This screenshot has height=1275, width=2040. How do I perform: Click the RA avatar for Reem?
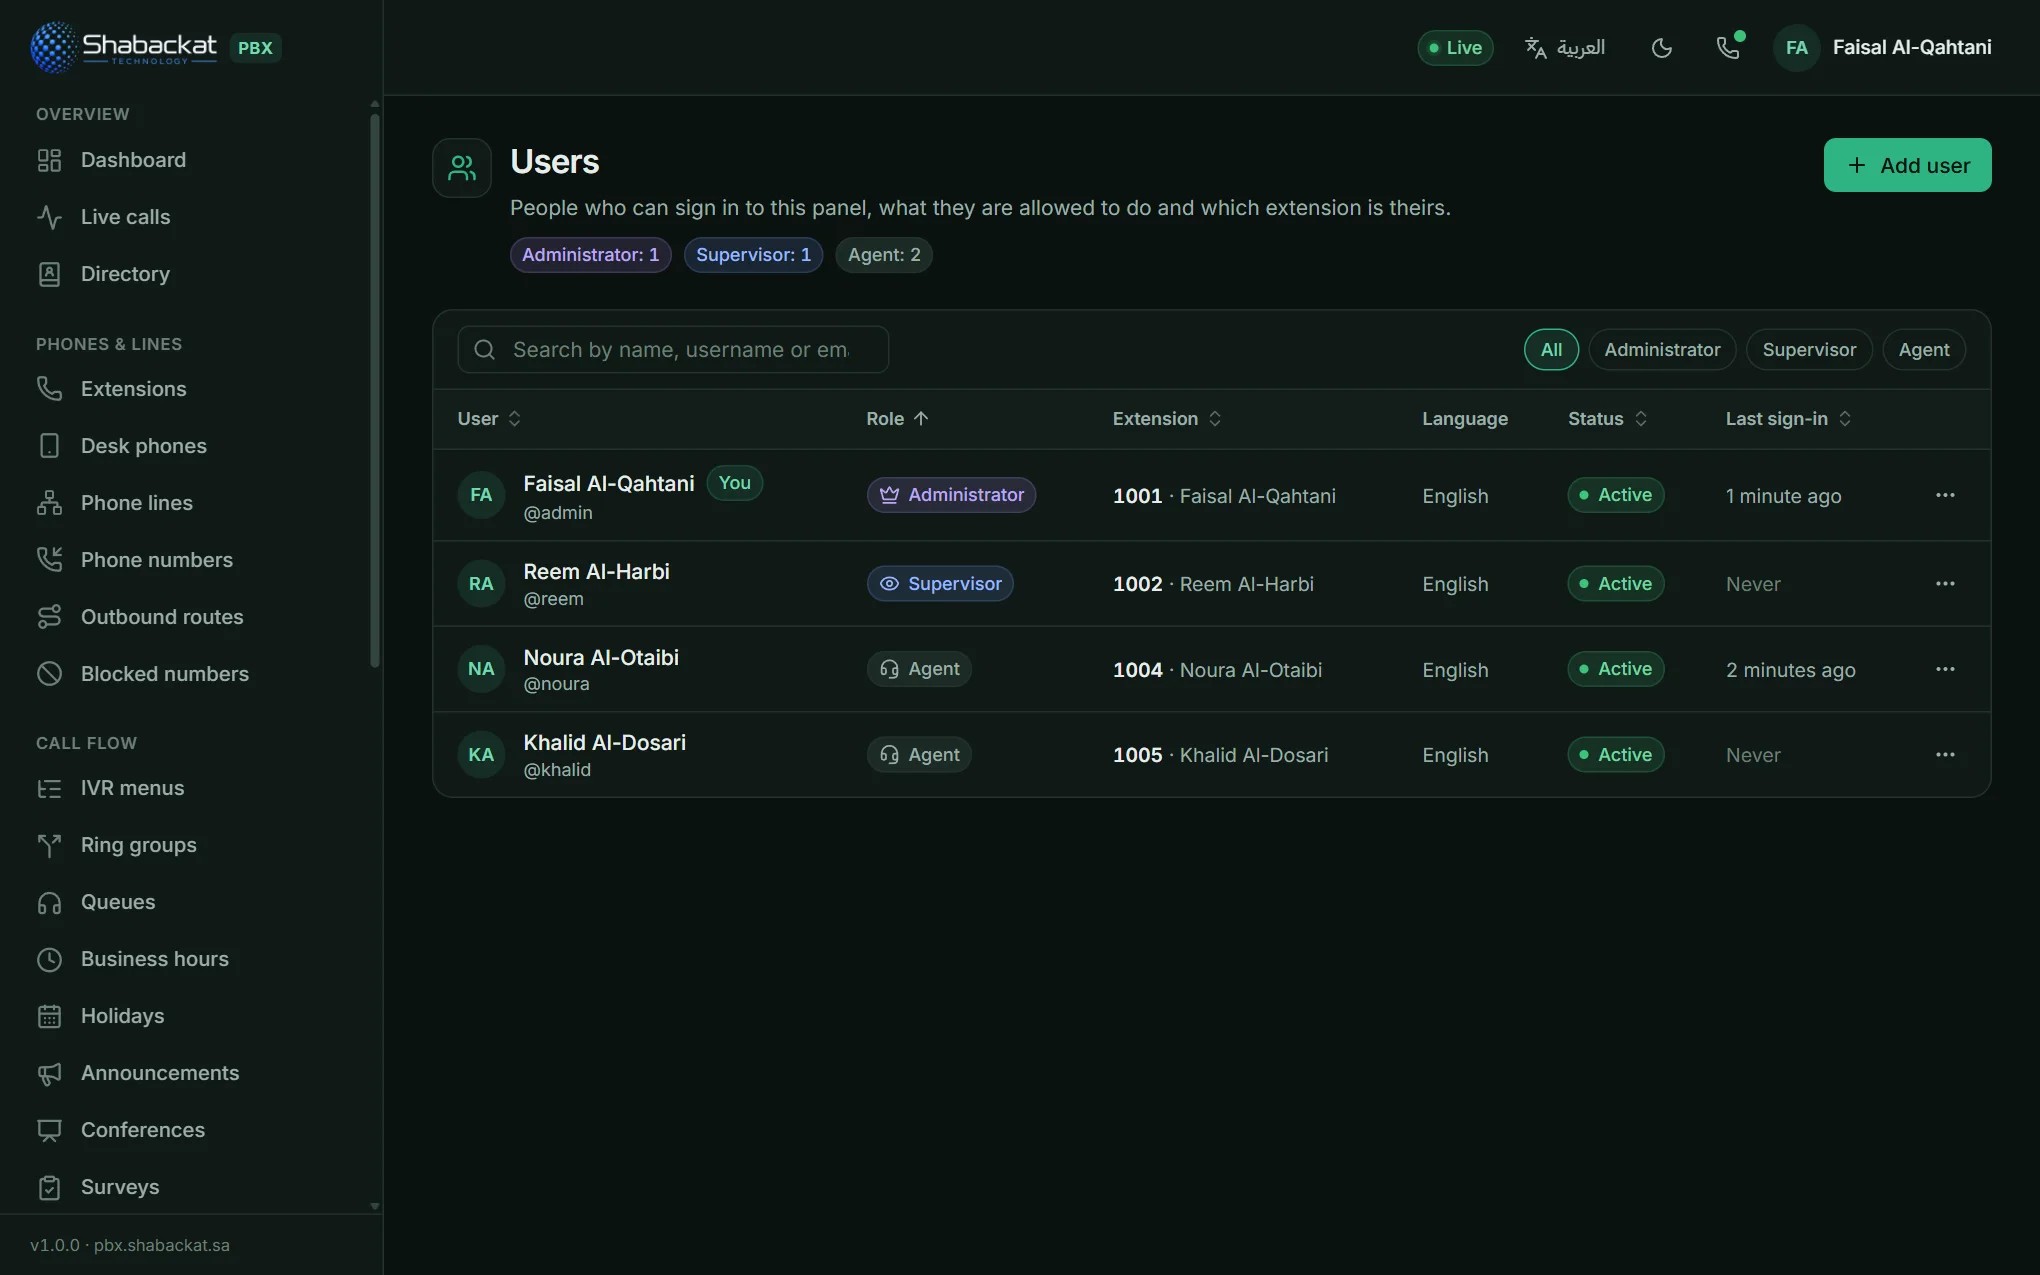click(x=481, y=583)
